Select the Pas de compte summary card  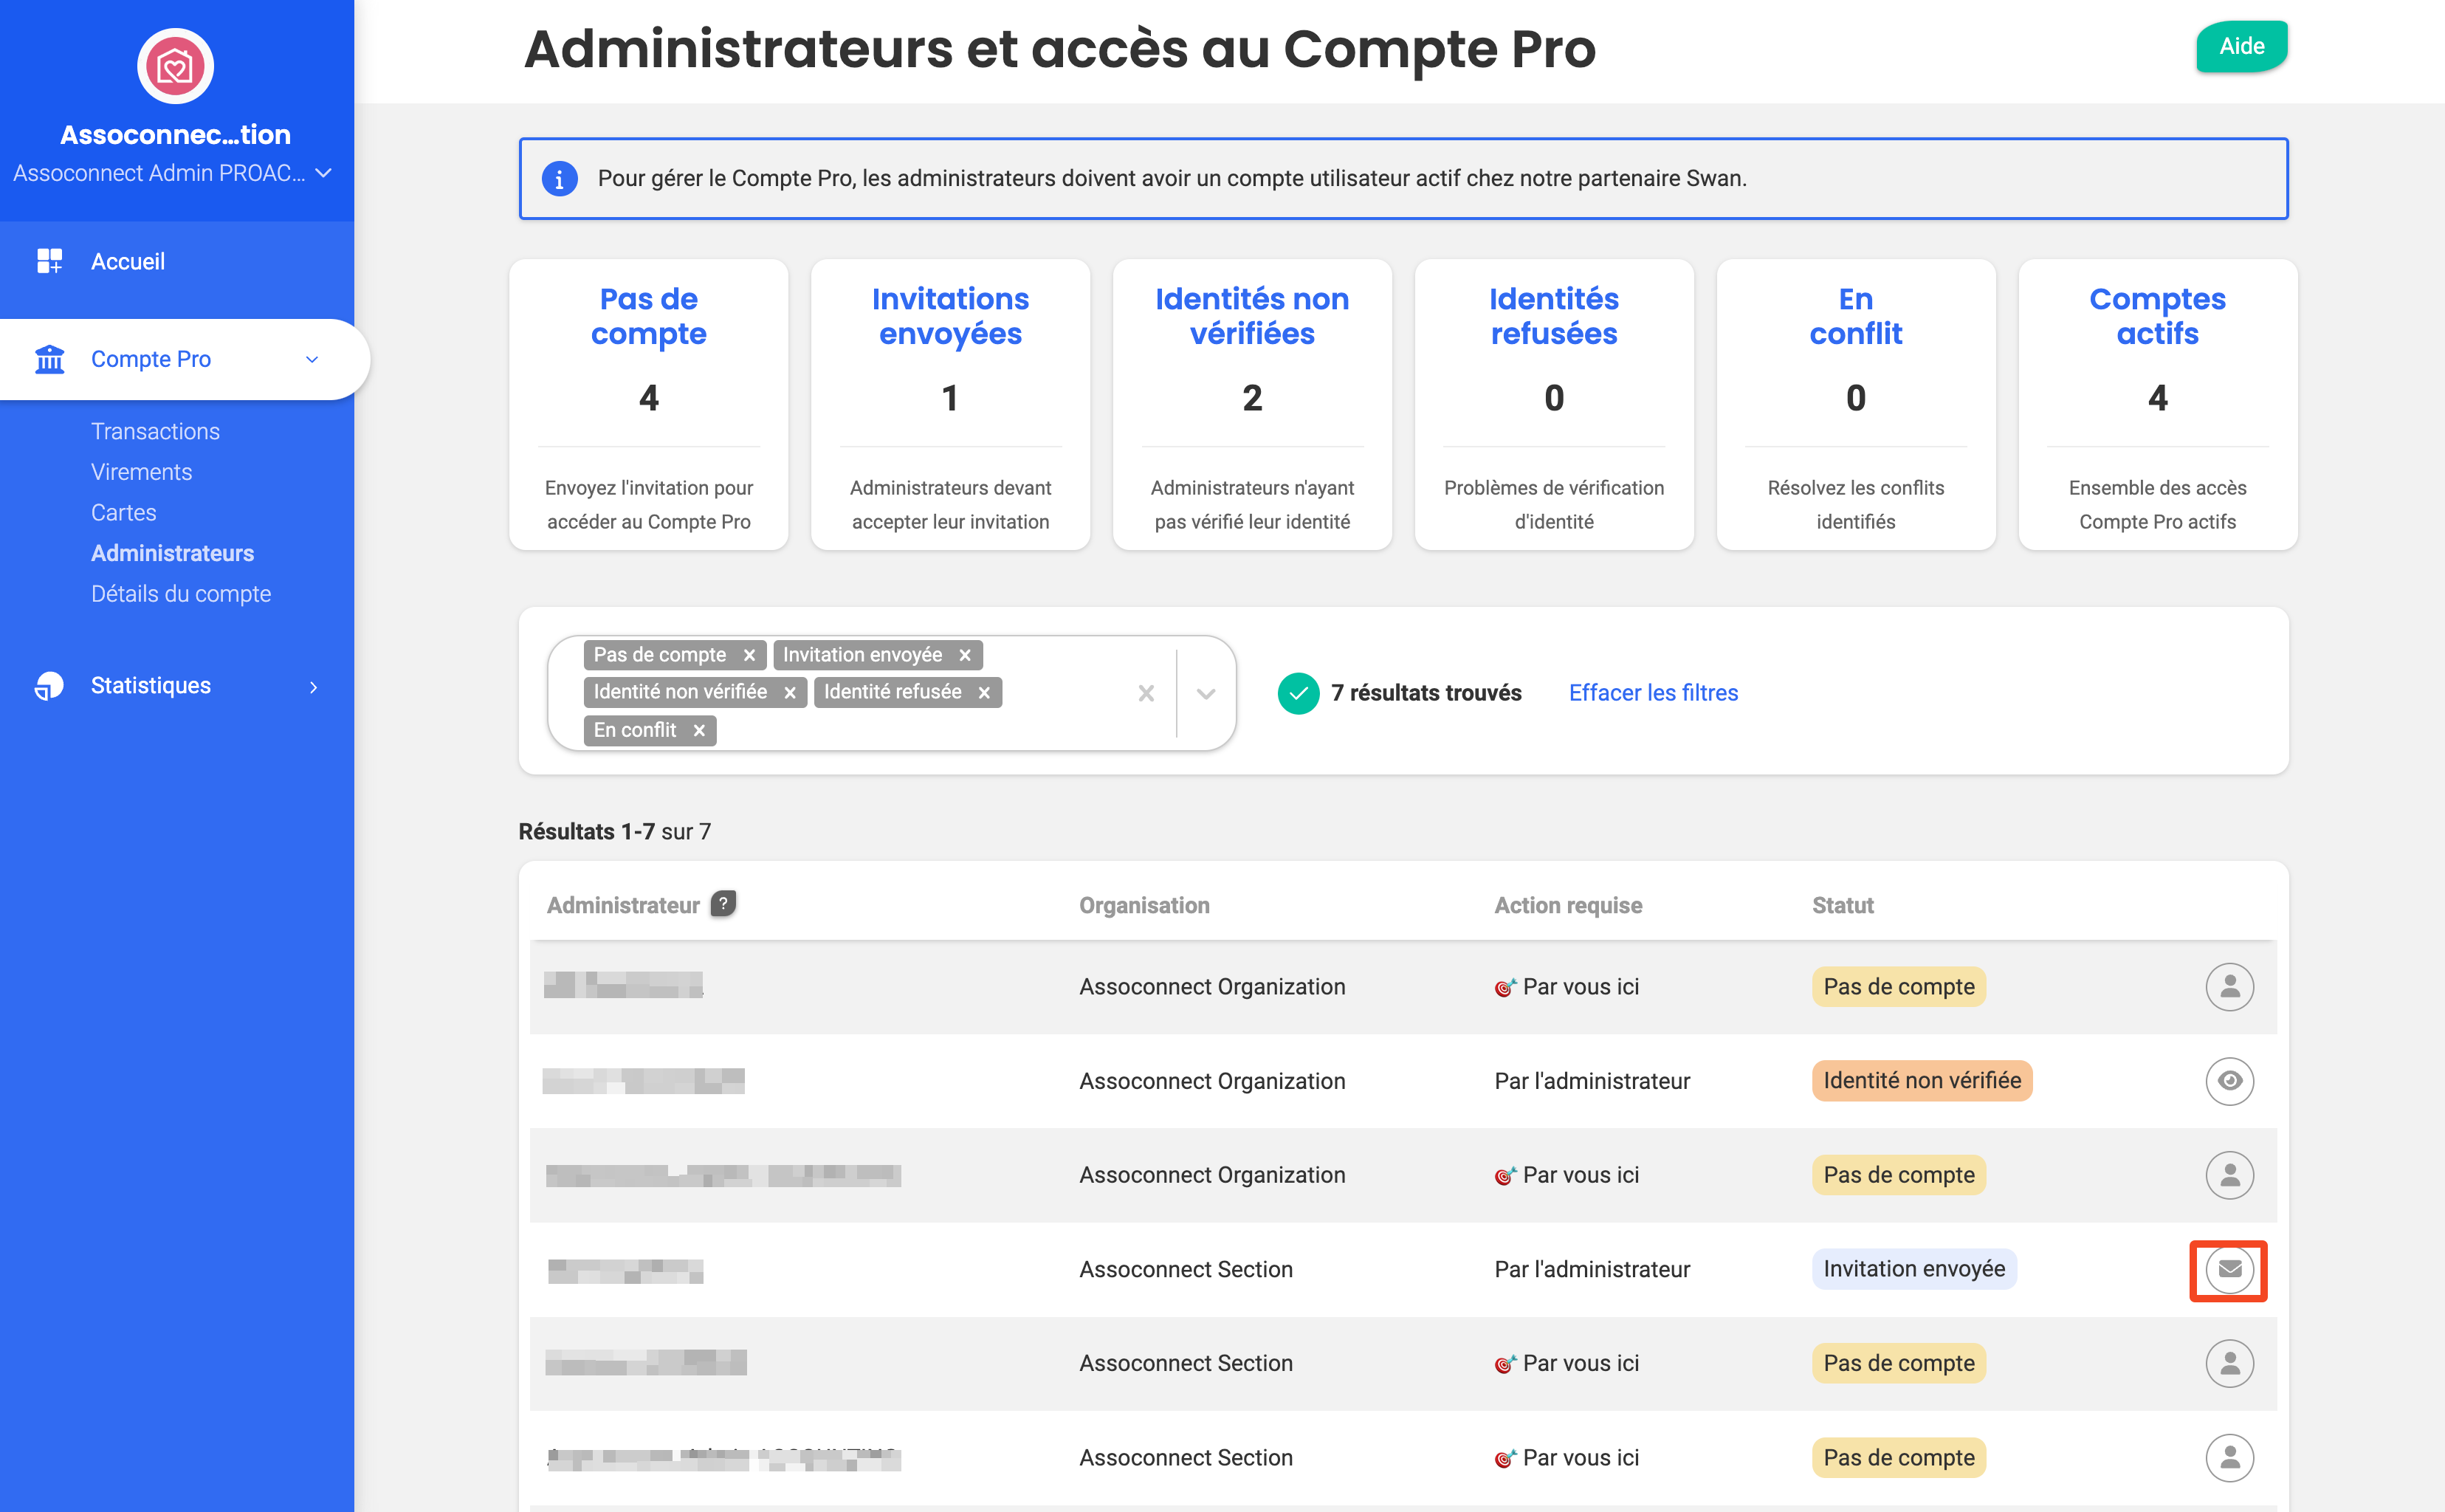point(648,404)
